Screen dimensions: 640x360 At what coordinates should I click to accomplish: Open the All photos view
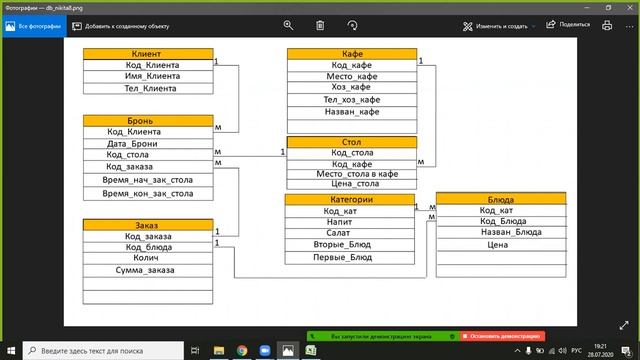[34, 26]
